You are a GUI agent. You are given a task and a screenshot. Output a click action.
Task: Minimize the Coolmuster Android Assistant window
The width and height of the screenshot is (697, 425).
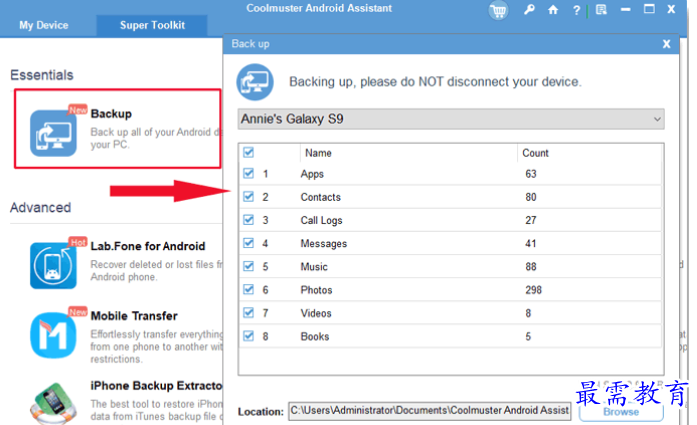(625, 9)
